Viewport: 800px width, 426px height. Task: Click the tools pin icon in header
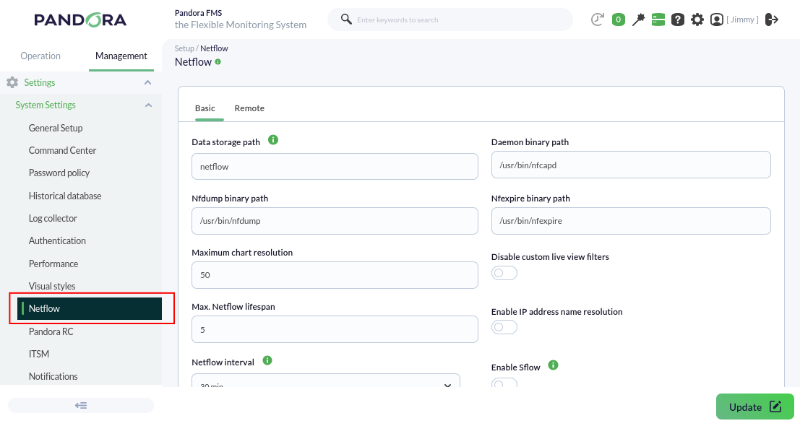638,19
